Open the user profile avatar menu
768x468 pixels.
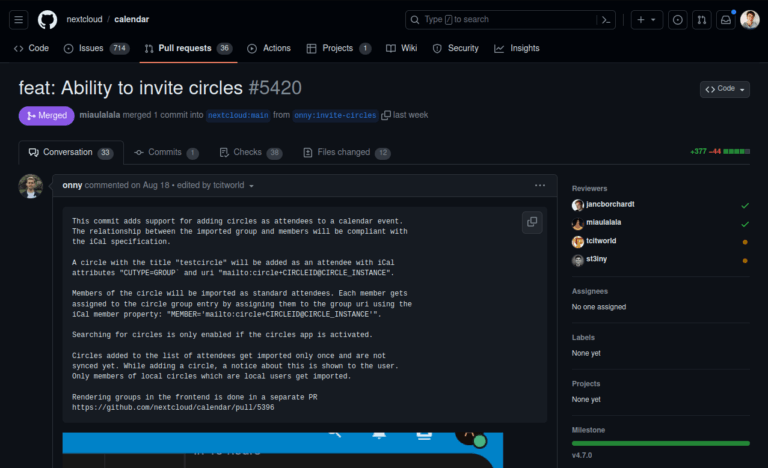[x=750, y=20]
